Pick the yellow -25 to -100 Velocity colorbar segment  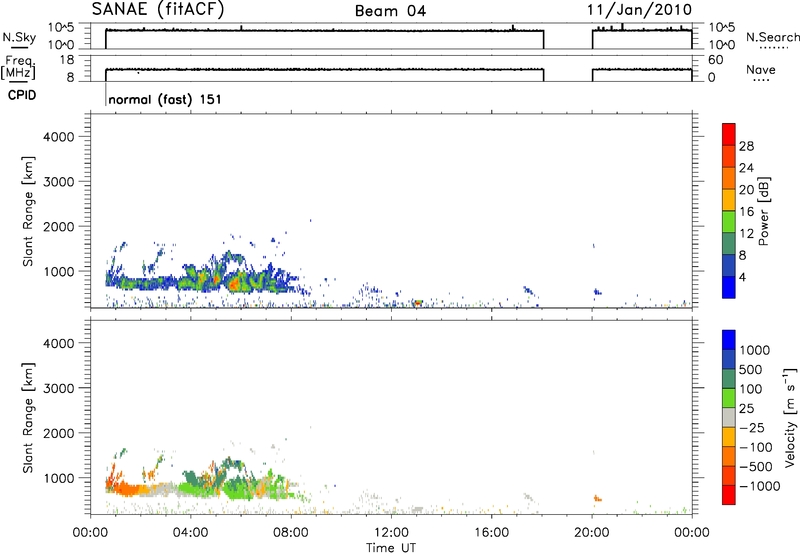coord(729,437)
